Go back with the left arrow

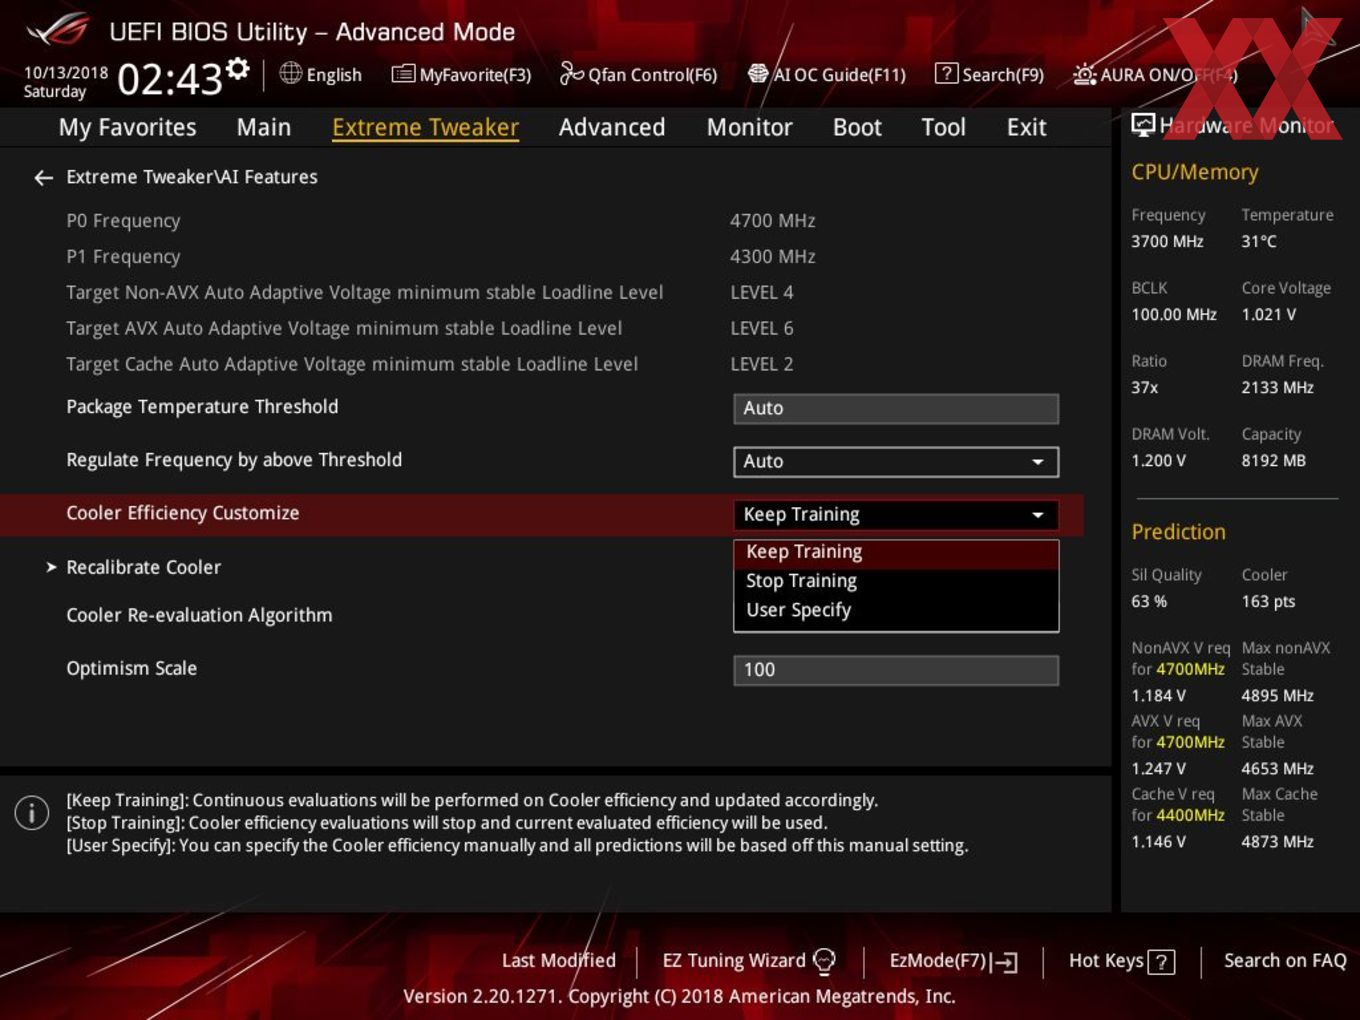pyautogui.click(x=43, y=177)
